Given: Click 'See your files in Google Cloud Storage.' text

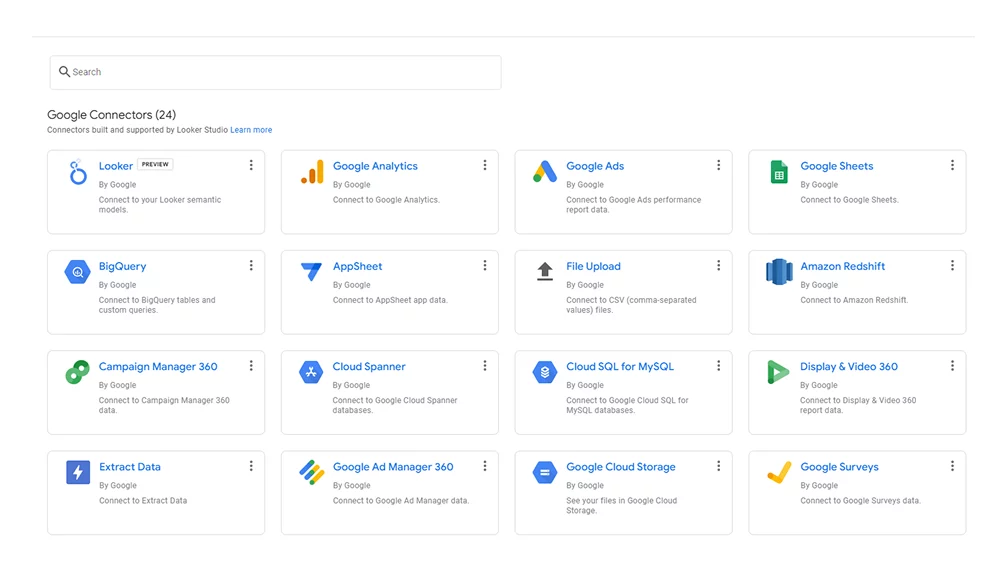Looking at the screenshot, I should [621, 505].
